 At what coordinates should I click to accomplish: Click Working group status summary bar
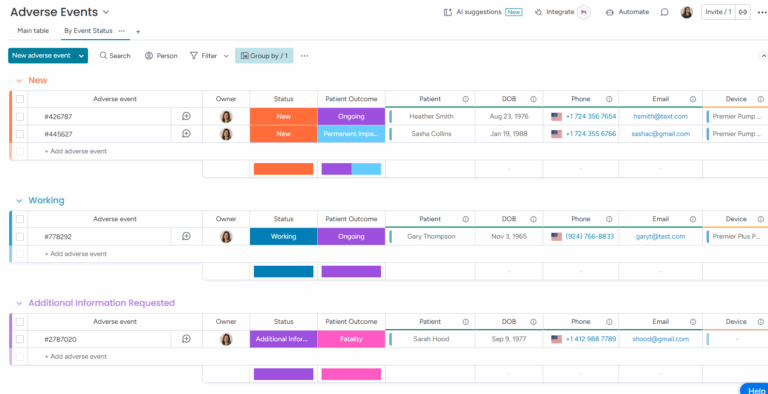coord(284,271)
